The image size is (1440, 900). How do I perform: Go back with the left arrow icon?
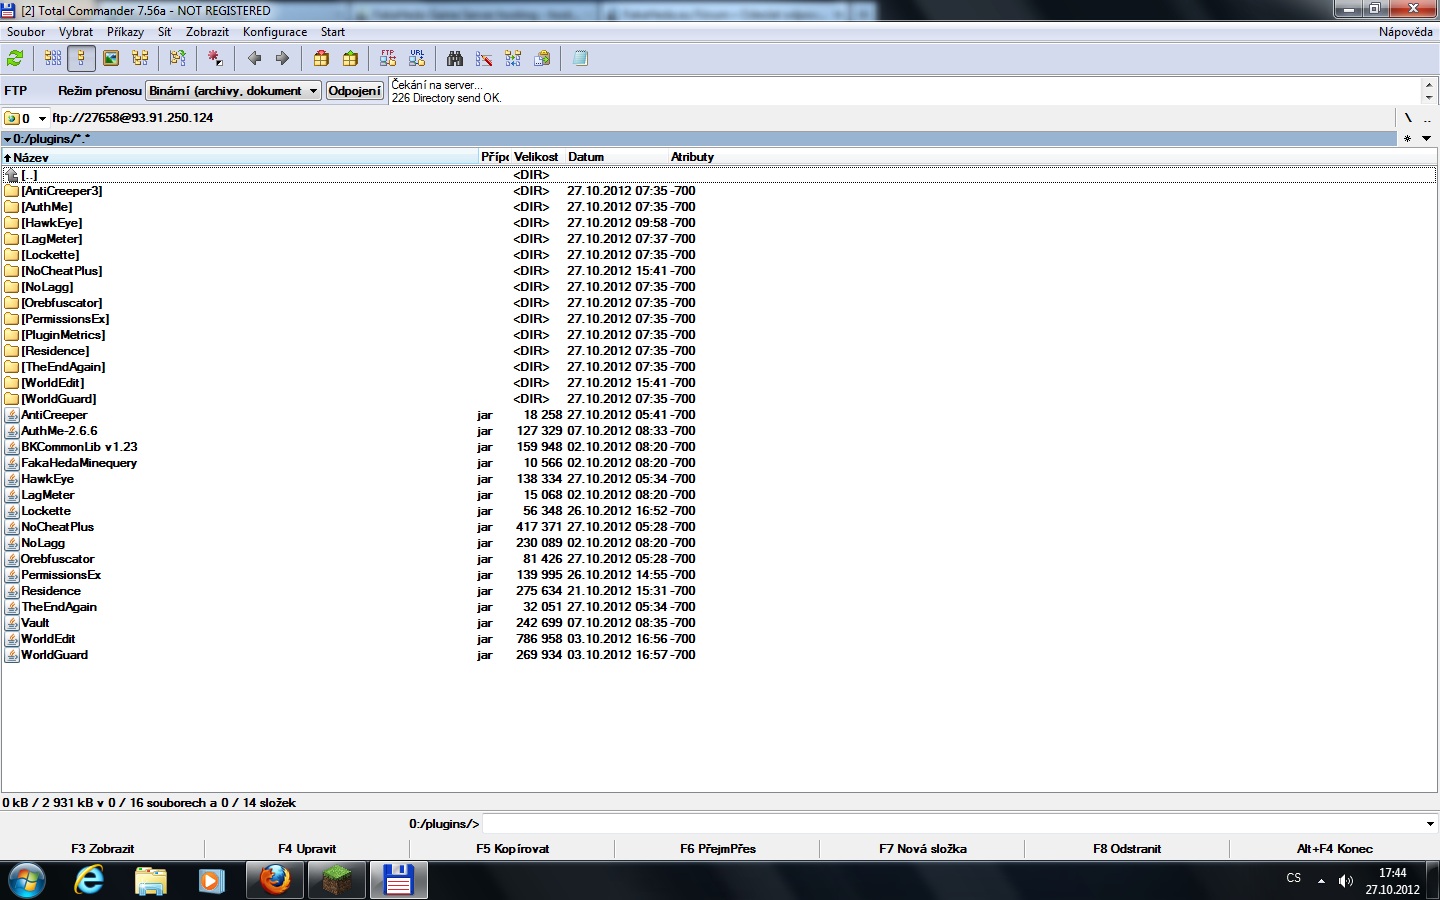tap(254, 59)
